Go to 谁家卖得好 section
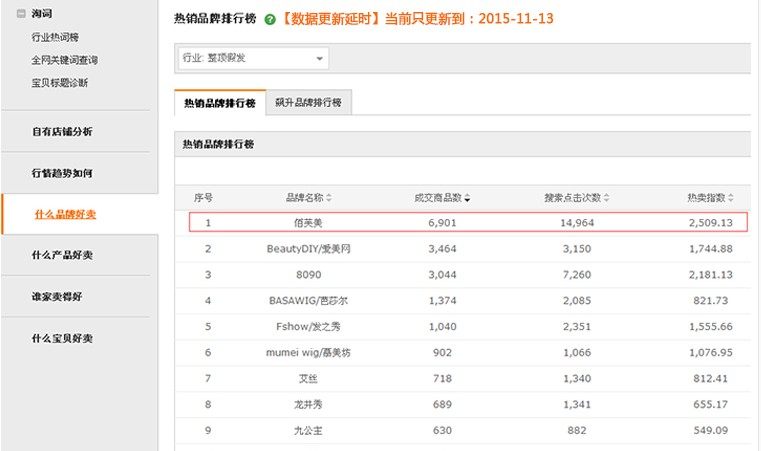 pyautogui.click(x=57, y=296)
